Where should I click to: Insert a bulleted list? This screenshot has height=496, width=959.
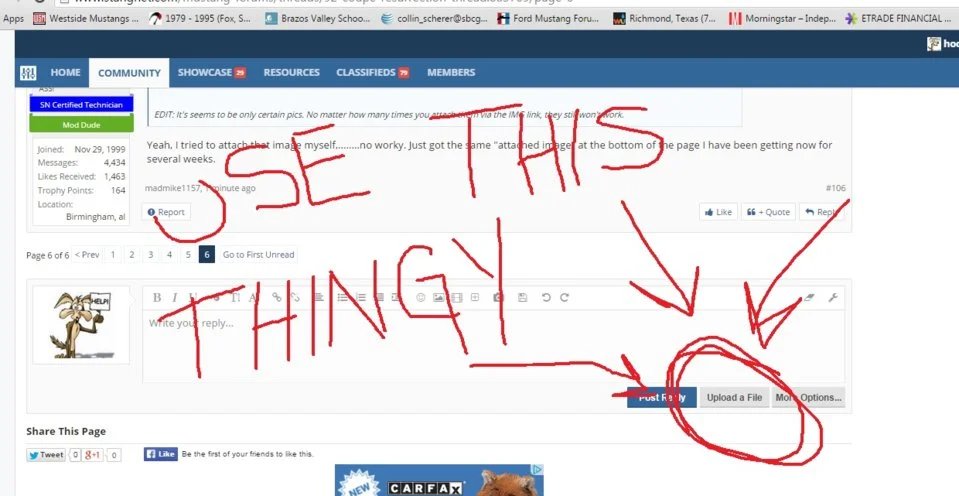point(342,298)
